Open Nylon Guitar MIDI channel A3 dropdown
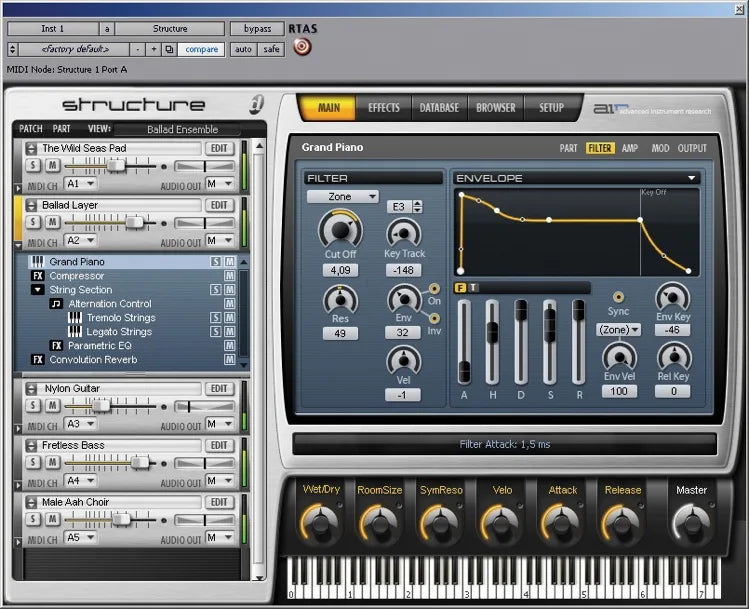 (81, 424)
